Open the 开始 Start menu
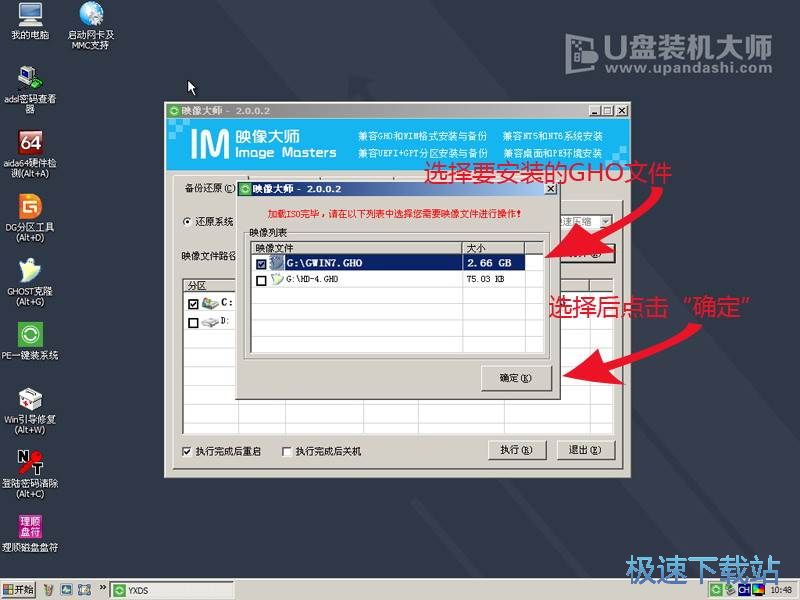The width and height of the screenshot is (800, 600). [18, 590]
